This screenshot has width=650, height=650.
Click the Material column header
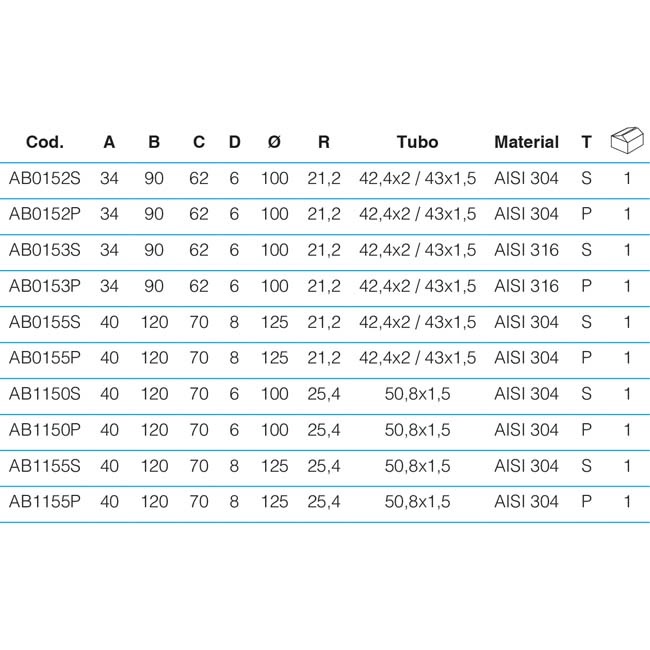526,142
